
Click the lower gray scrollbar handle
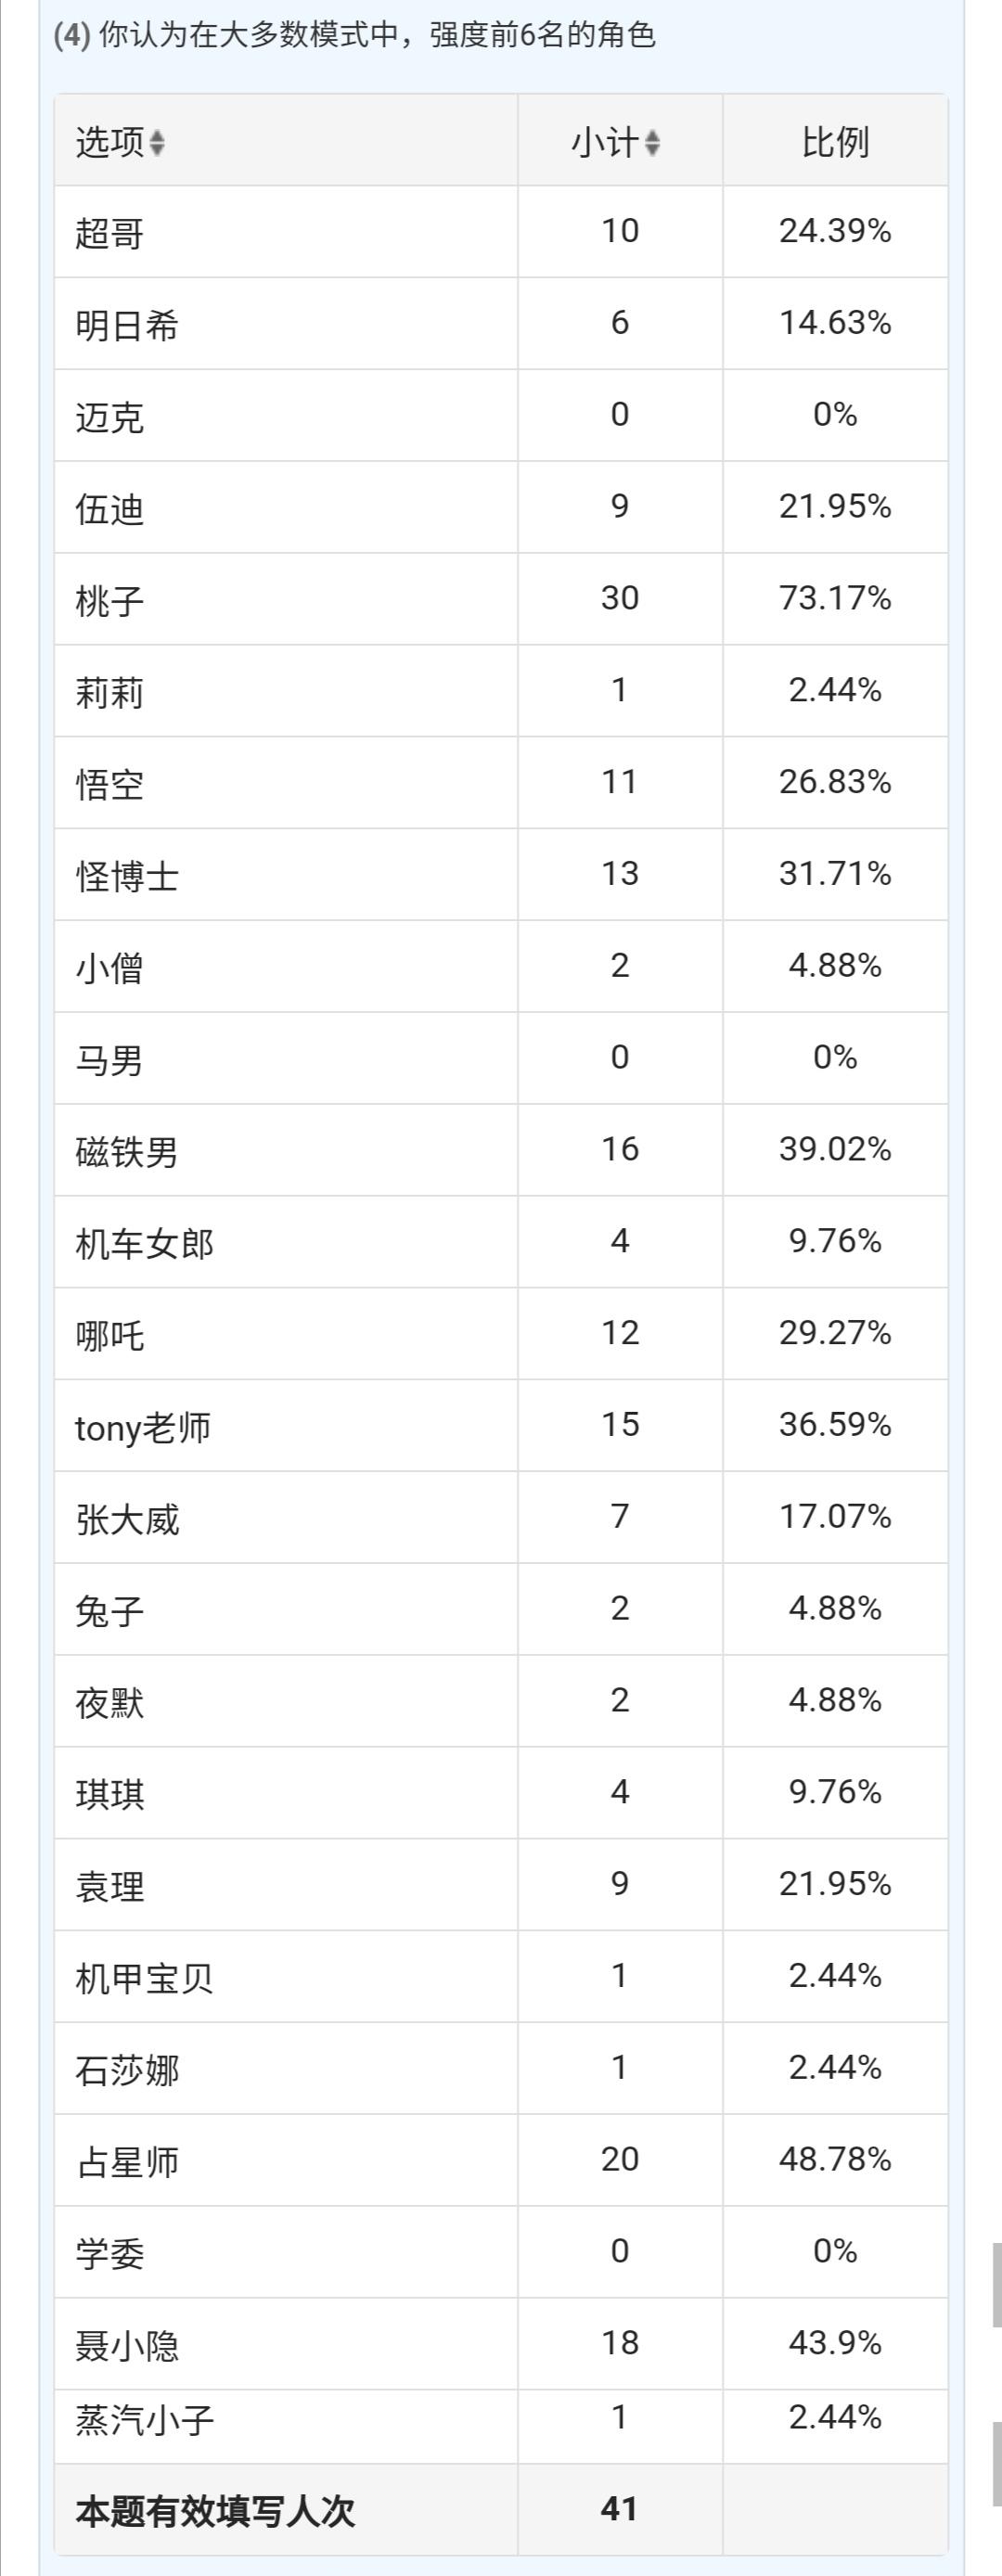pos(997,2463)
